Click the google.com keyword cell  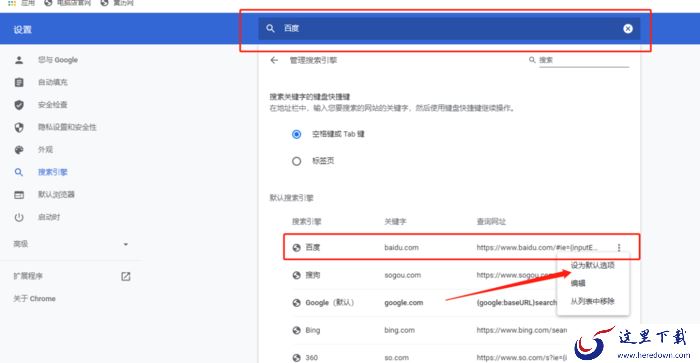404,303
